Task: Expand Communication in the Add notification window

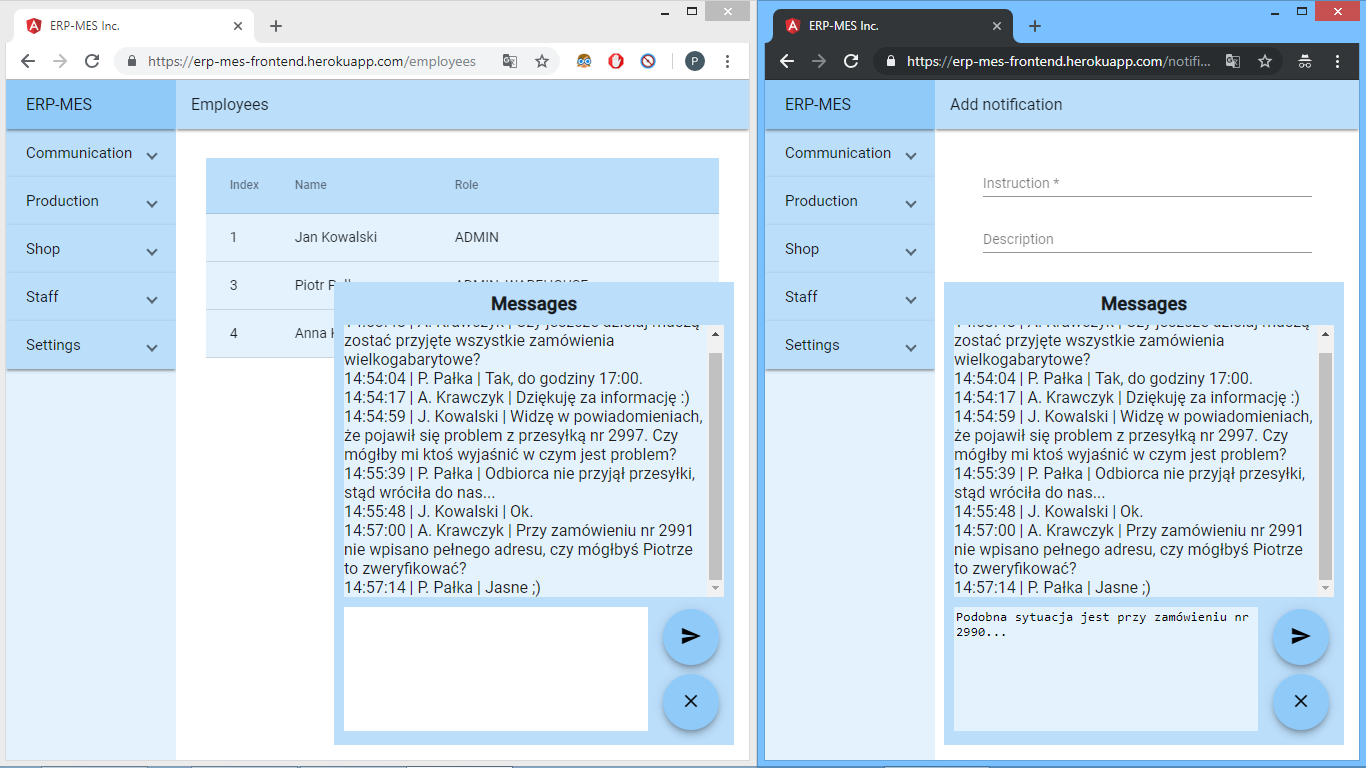Action: coord(850,153)
